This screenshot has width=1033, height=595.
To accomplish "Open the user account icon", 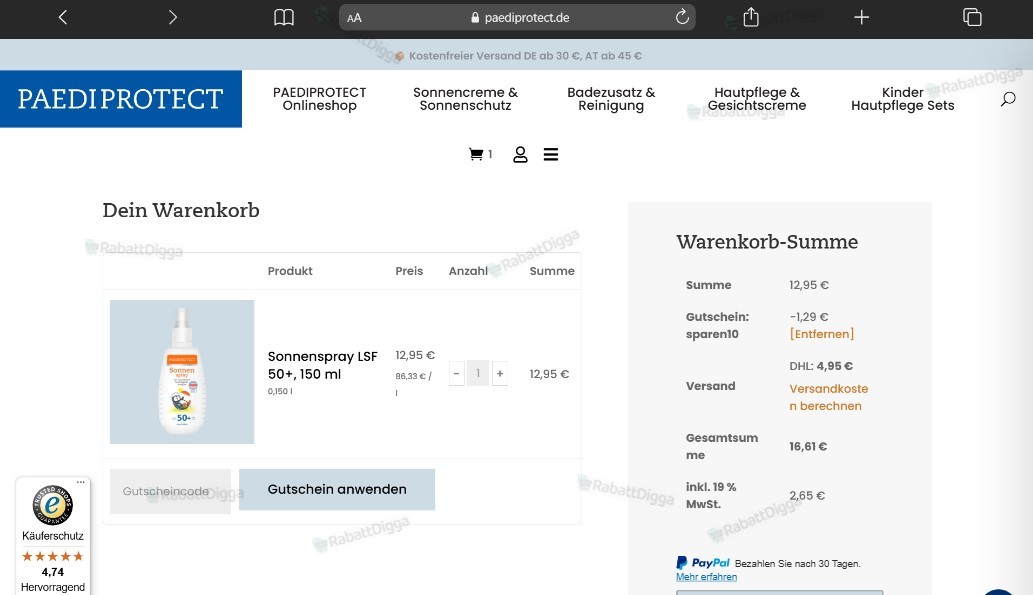I will coord(520,154).
